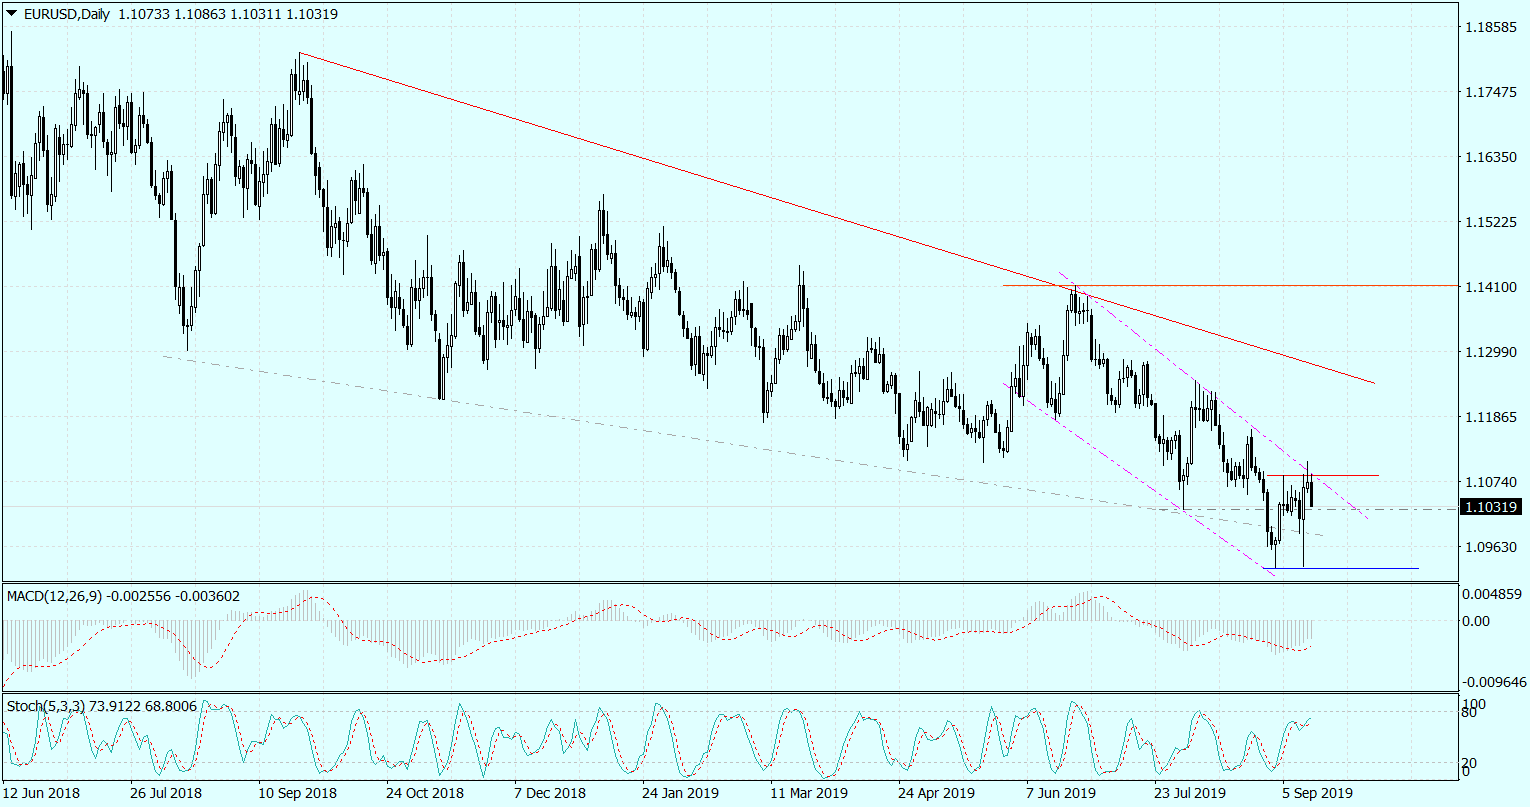The width and height of the screenshot is (1530, 807).
Task: Click the 1.12990 price scale value
Action: coord(1490,352)
